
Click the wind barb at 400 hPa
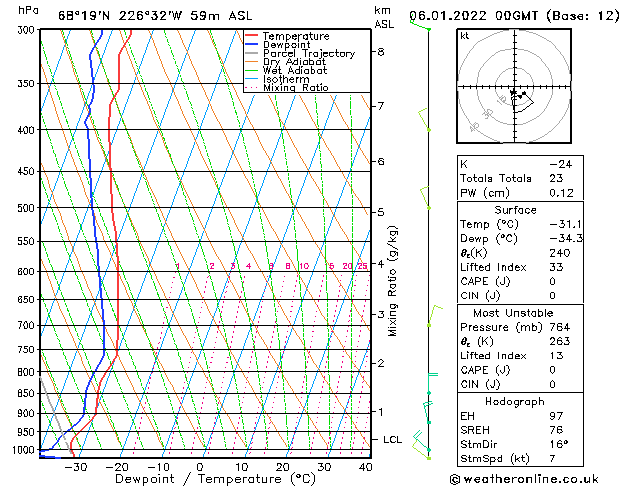pos(424,119)
